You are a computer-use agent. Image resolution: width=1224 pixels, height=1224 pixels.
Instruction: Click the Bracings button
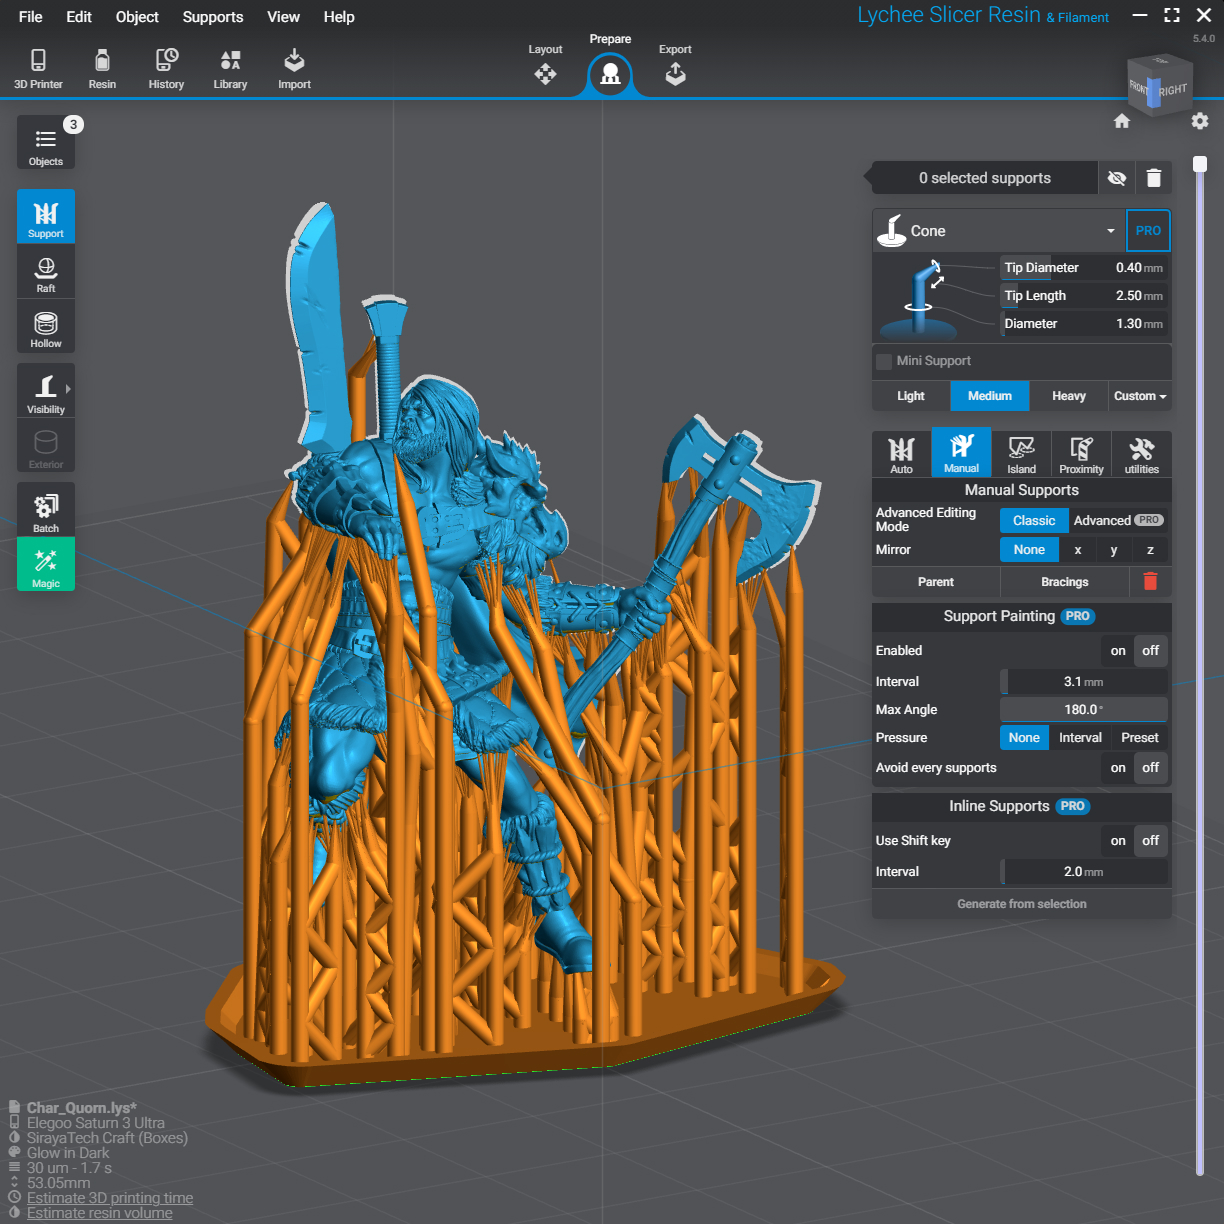1064,582
